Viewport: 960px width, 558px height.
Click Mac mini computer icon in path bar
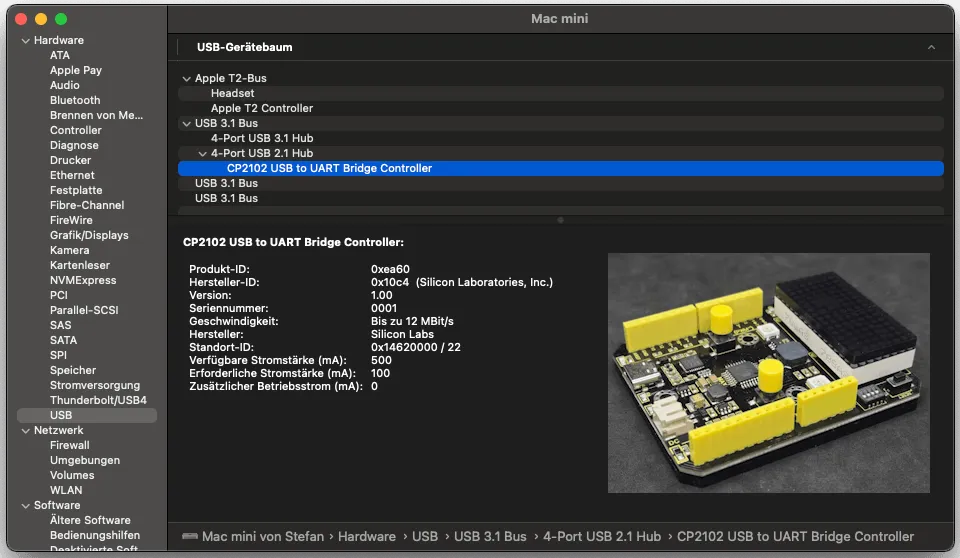point(190,537)
